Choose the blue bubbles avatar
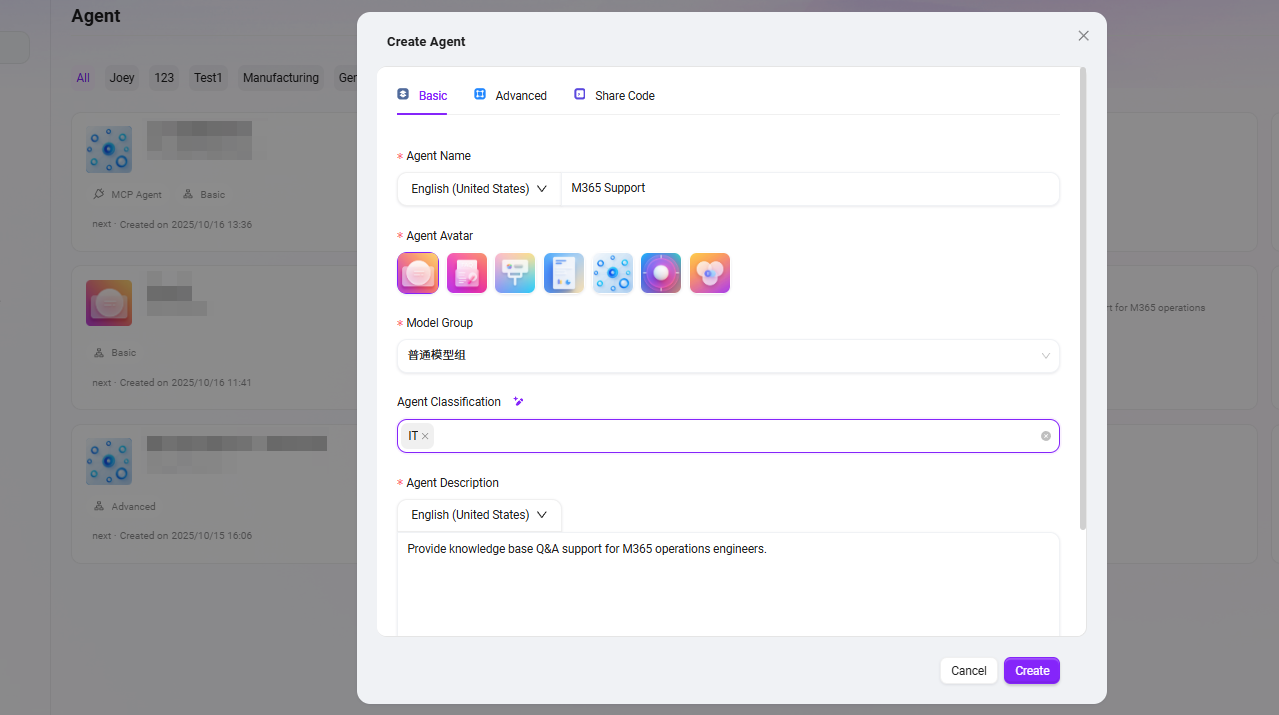Image resolution: width=1279 pixels, height=715 pixels. pyautogui.click(x=612, y=273)
